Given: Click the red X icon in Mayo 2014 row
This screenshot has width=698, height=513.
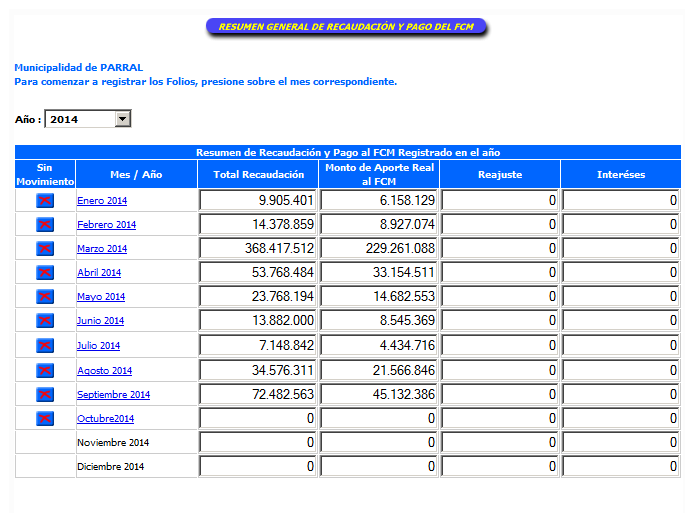Looking at the screenshot, I should pyautogui.click(x=45, y=297).
